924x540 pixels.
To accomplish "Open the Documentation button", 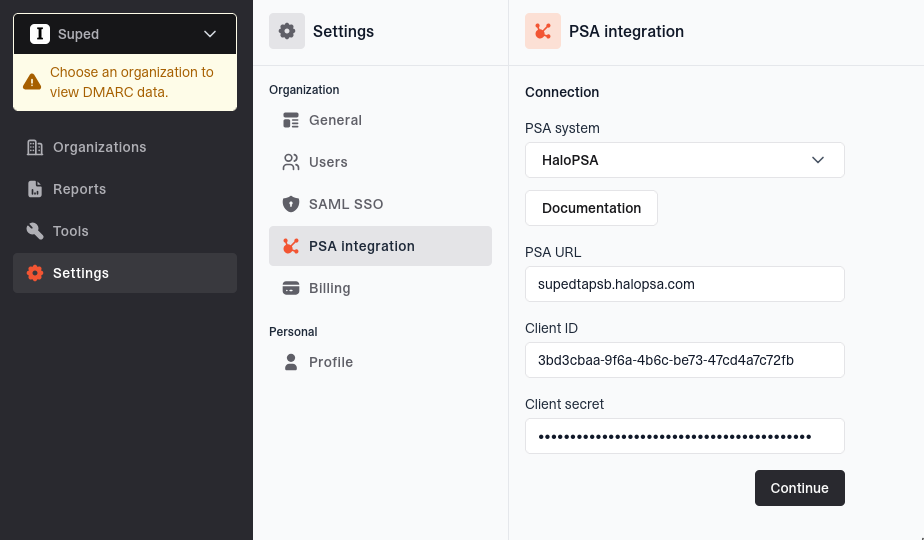I will tap(591, 208).
